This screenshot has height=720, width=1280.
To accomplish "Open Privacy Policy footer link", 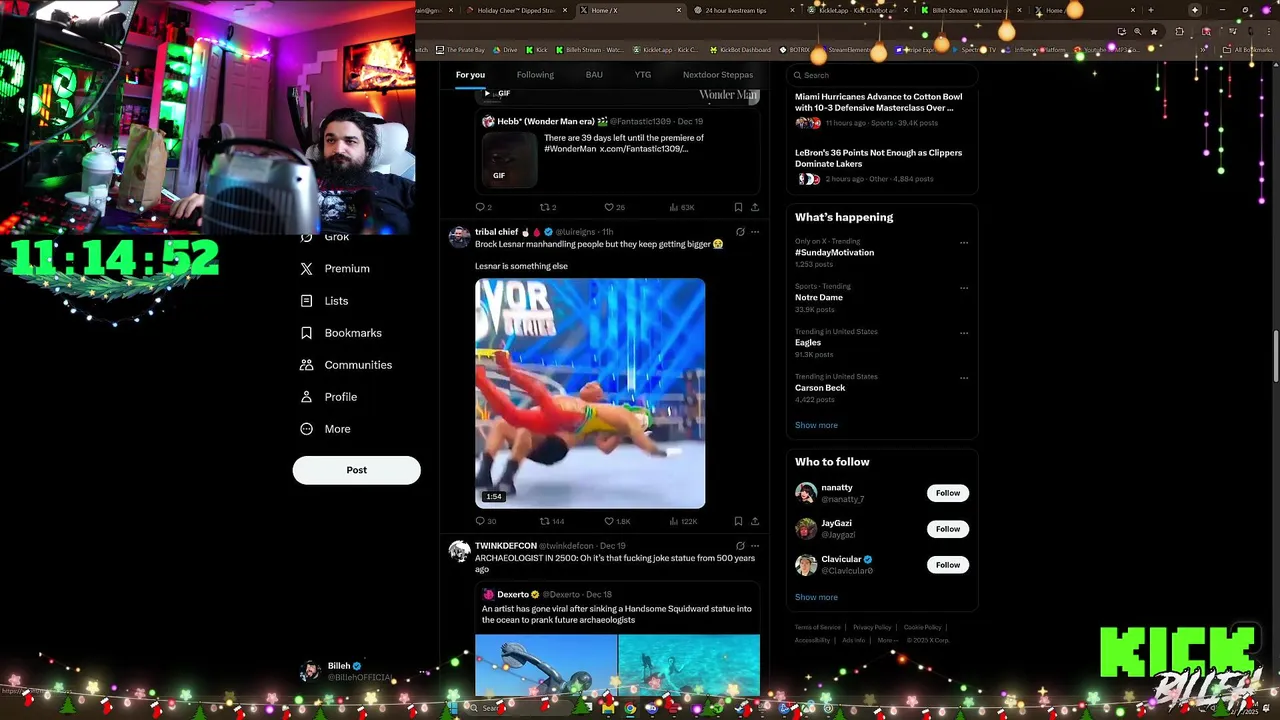I will pos(872,627).
